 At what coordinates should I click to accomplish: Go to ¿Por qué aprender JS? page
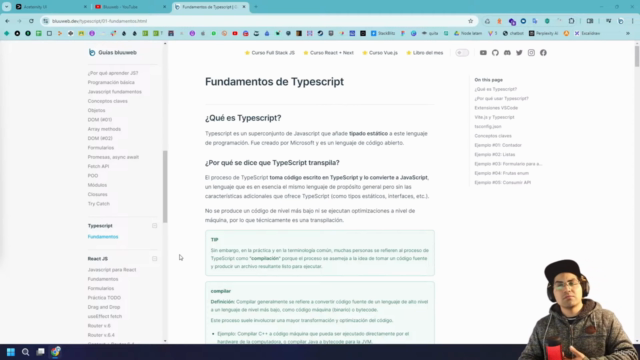tap(113, 73)
